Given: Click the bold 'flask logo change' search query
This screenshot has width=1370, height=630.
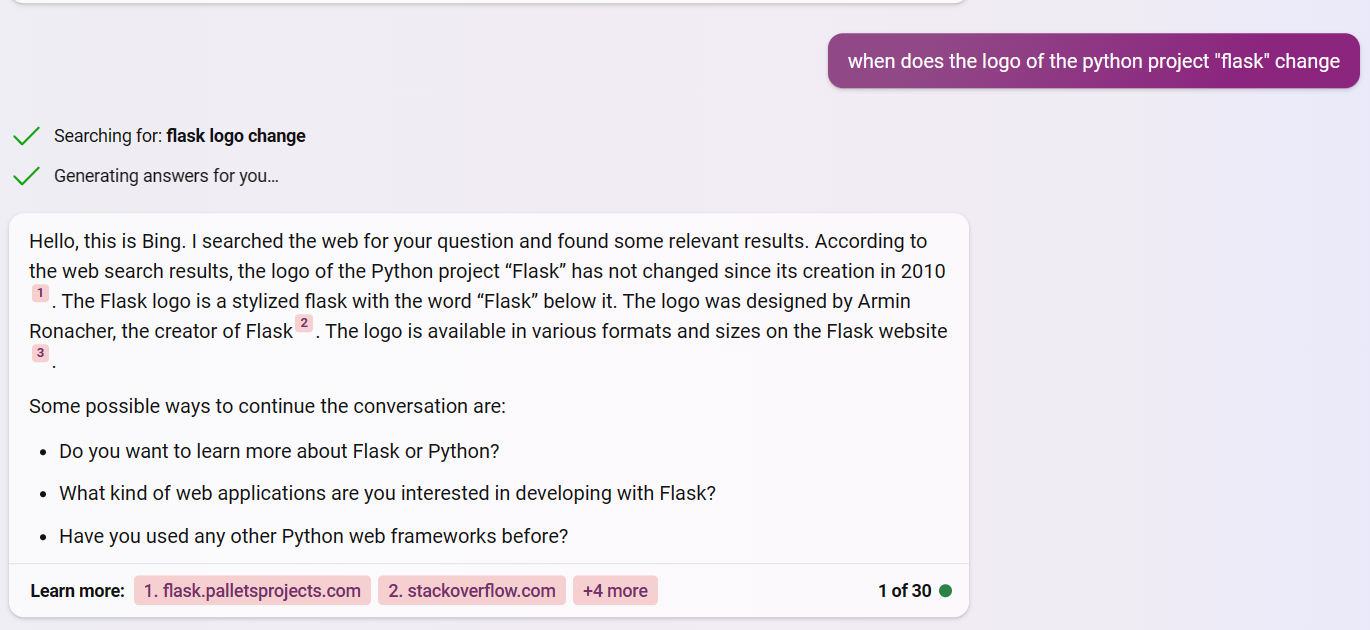Looking at the screenshot, I should coord(236,136).
